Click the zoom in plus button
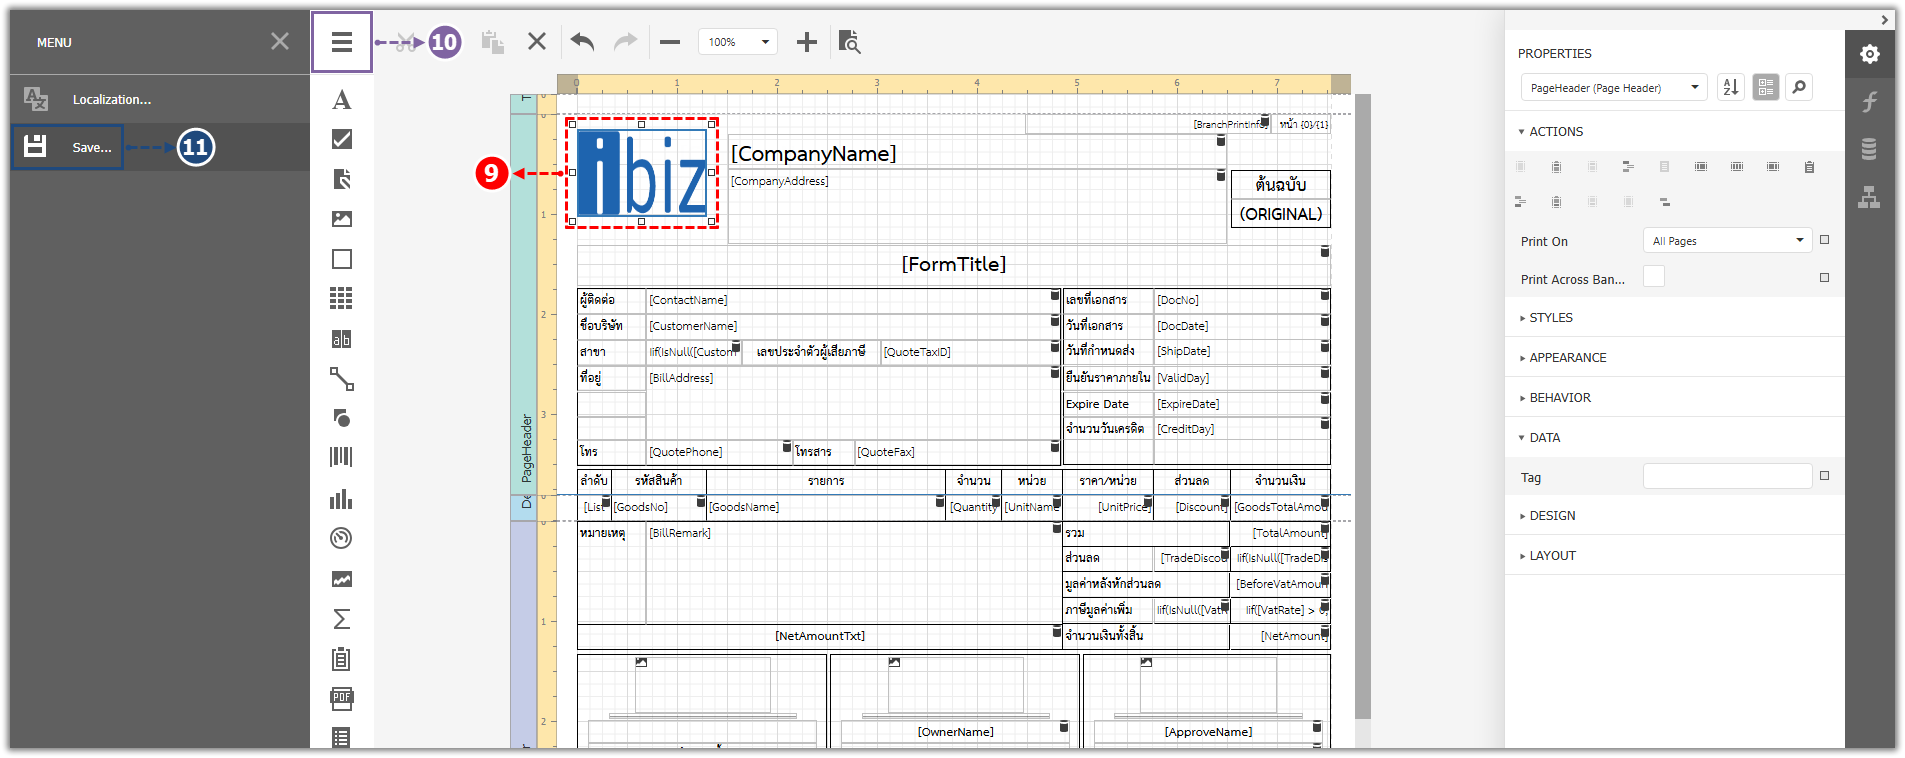This screenshot has width=1905, height=758. [x=806, y=42]
